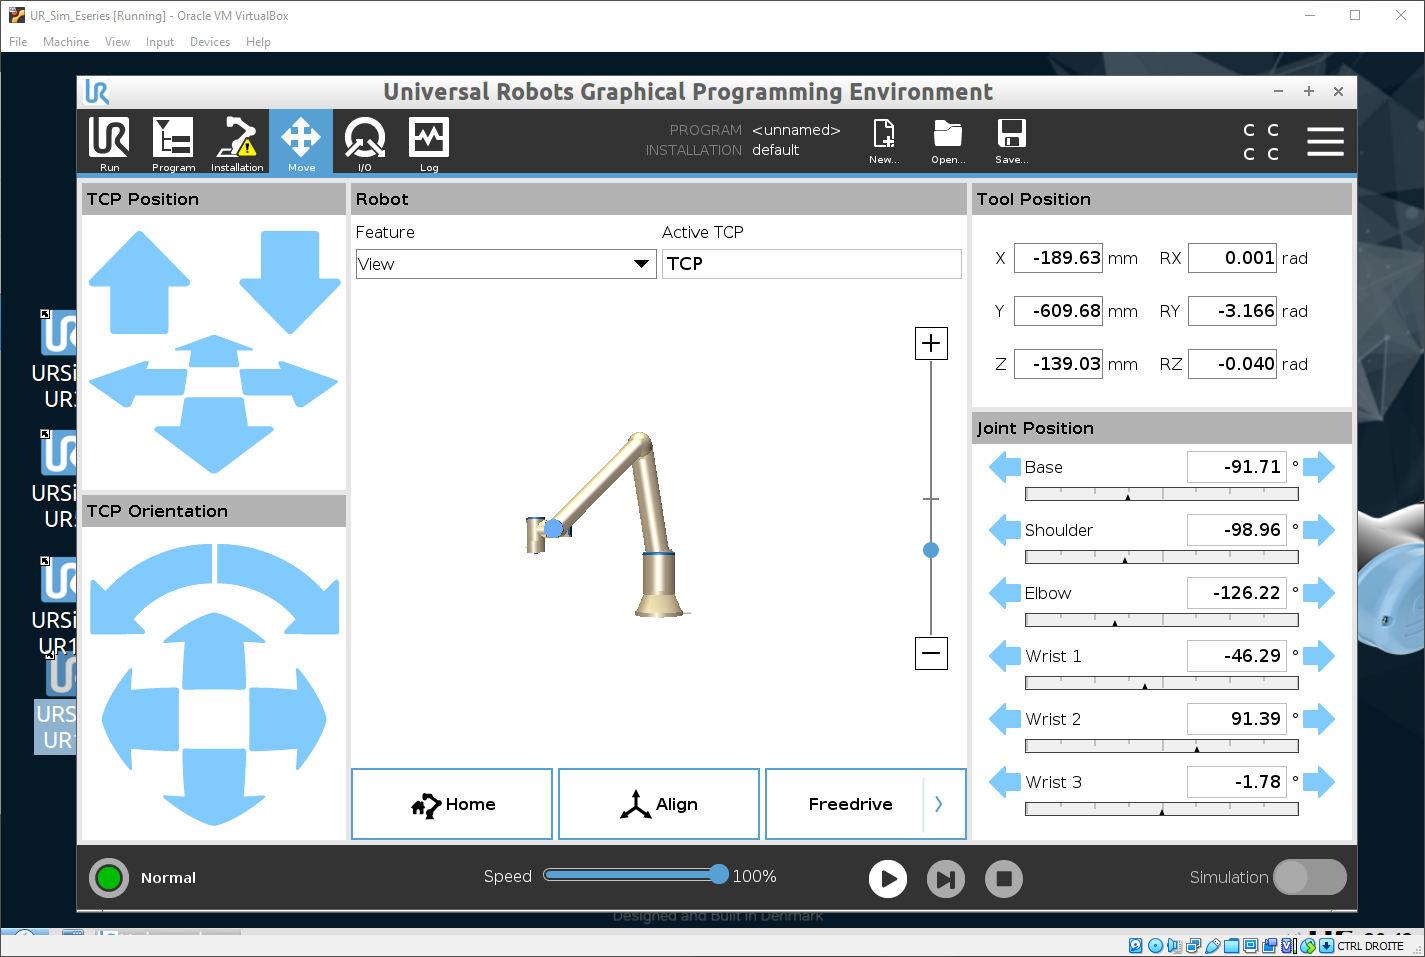Image resolution: width=1425 pixels, height=957 pixels.
Task: Open the hamburger menu
Action: pos(1325,141)
